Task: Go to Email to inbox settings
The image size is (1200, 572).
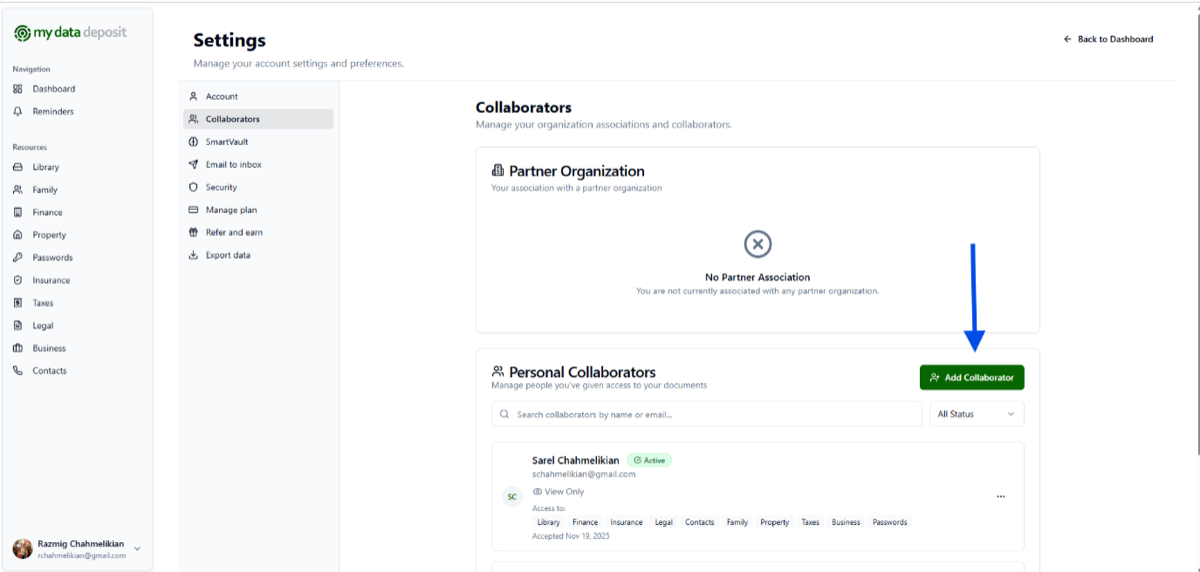Action: (x=258, y=164)
